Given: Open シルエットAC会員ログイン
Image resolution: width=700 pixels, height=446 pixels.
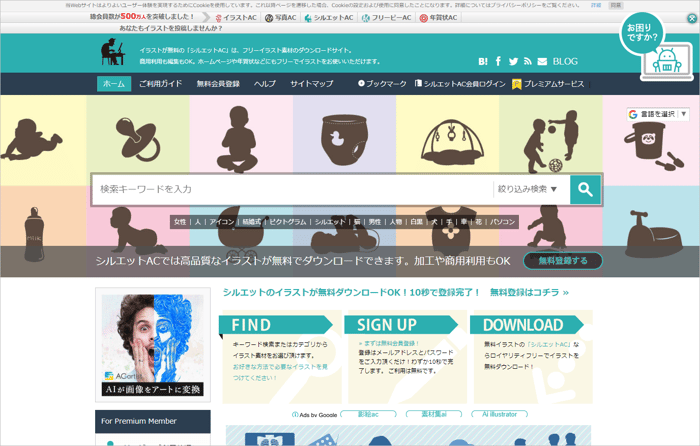Looking at the screenshot, I should (460, 83).
